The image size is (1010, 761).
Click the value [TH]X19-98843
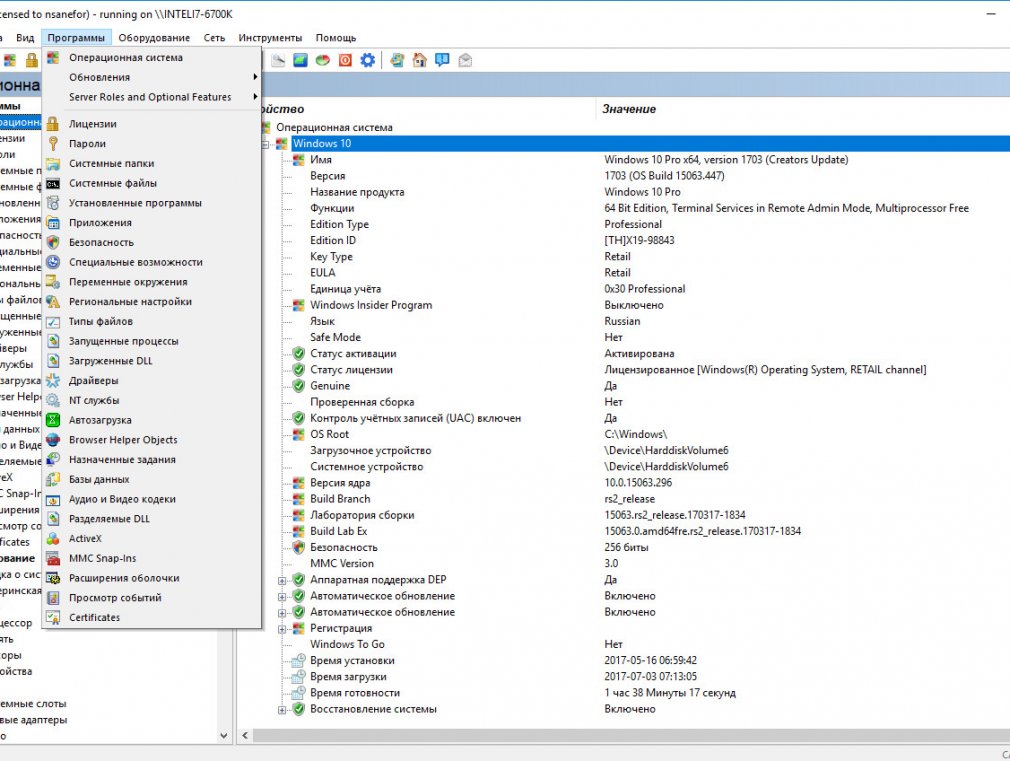639,240
